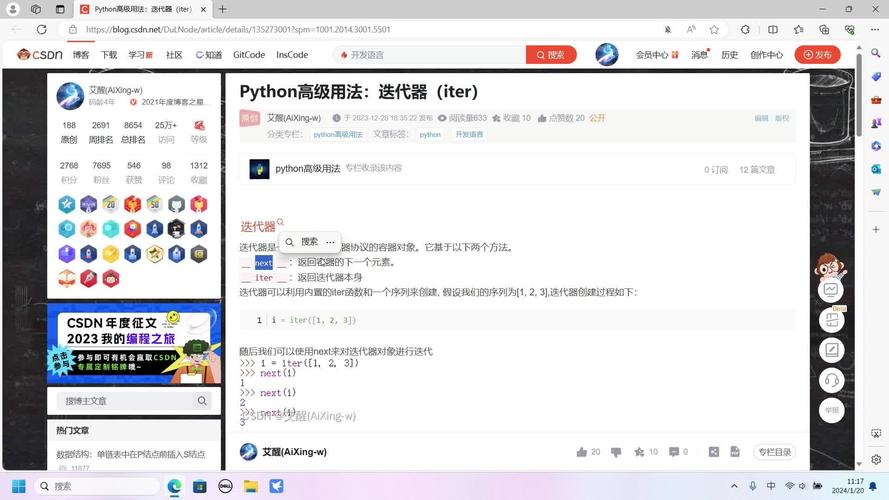Click the thumbs-down dislike icon
The height and width of the screenshot is (500, 889).
coord(616,452)
